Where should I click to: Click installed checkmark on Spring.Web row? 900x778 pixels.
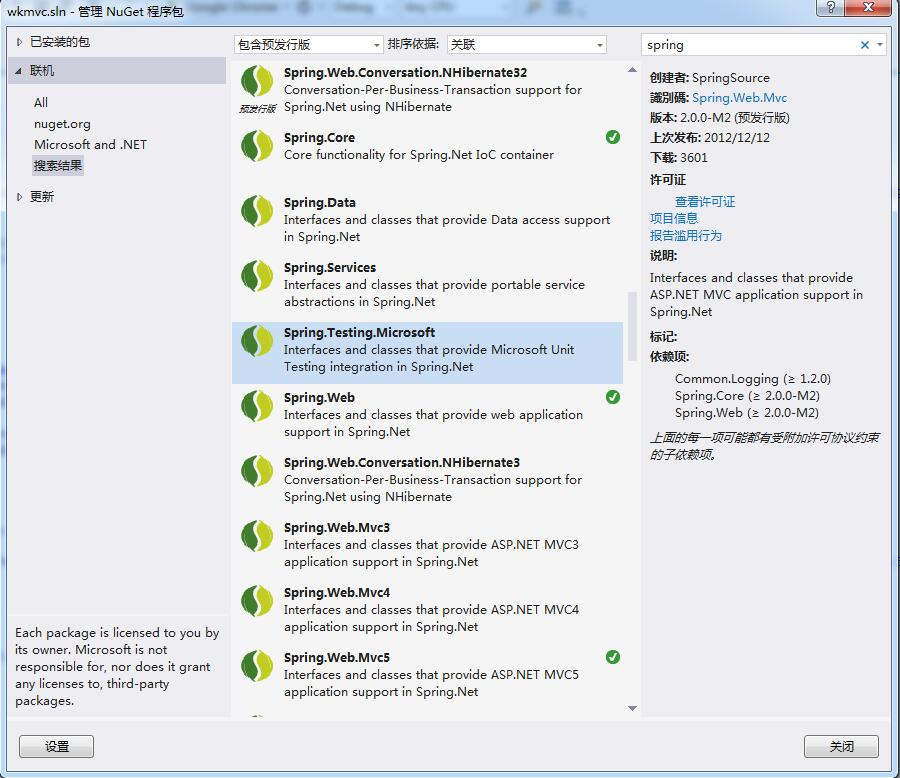(x=613, y=397)
